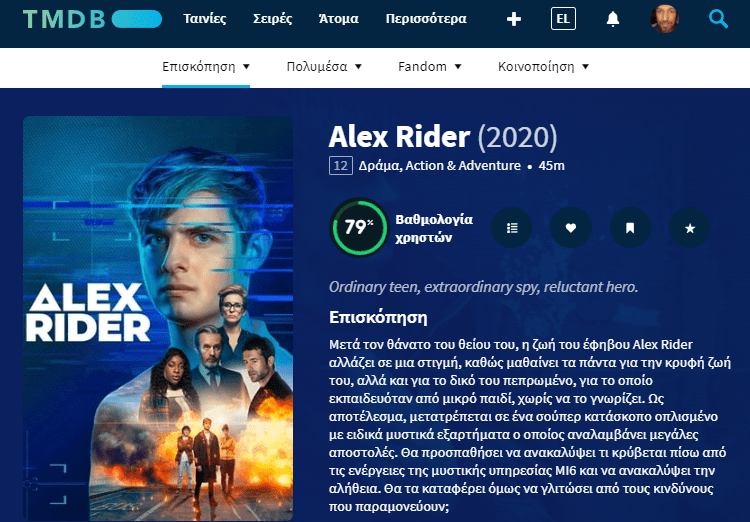Viewport: 750px width, 522px height.
Task: Open the plus add-new menu icon
Action: [514, 19]
